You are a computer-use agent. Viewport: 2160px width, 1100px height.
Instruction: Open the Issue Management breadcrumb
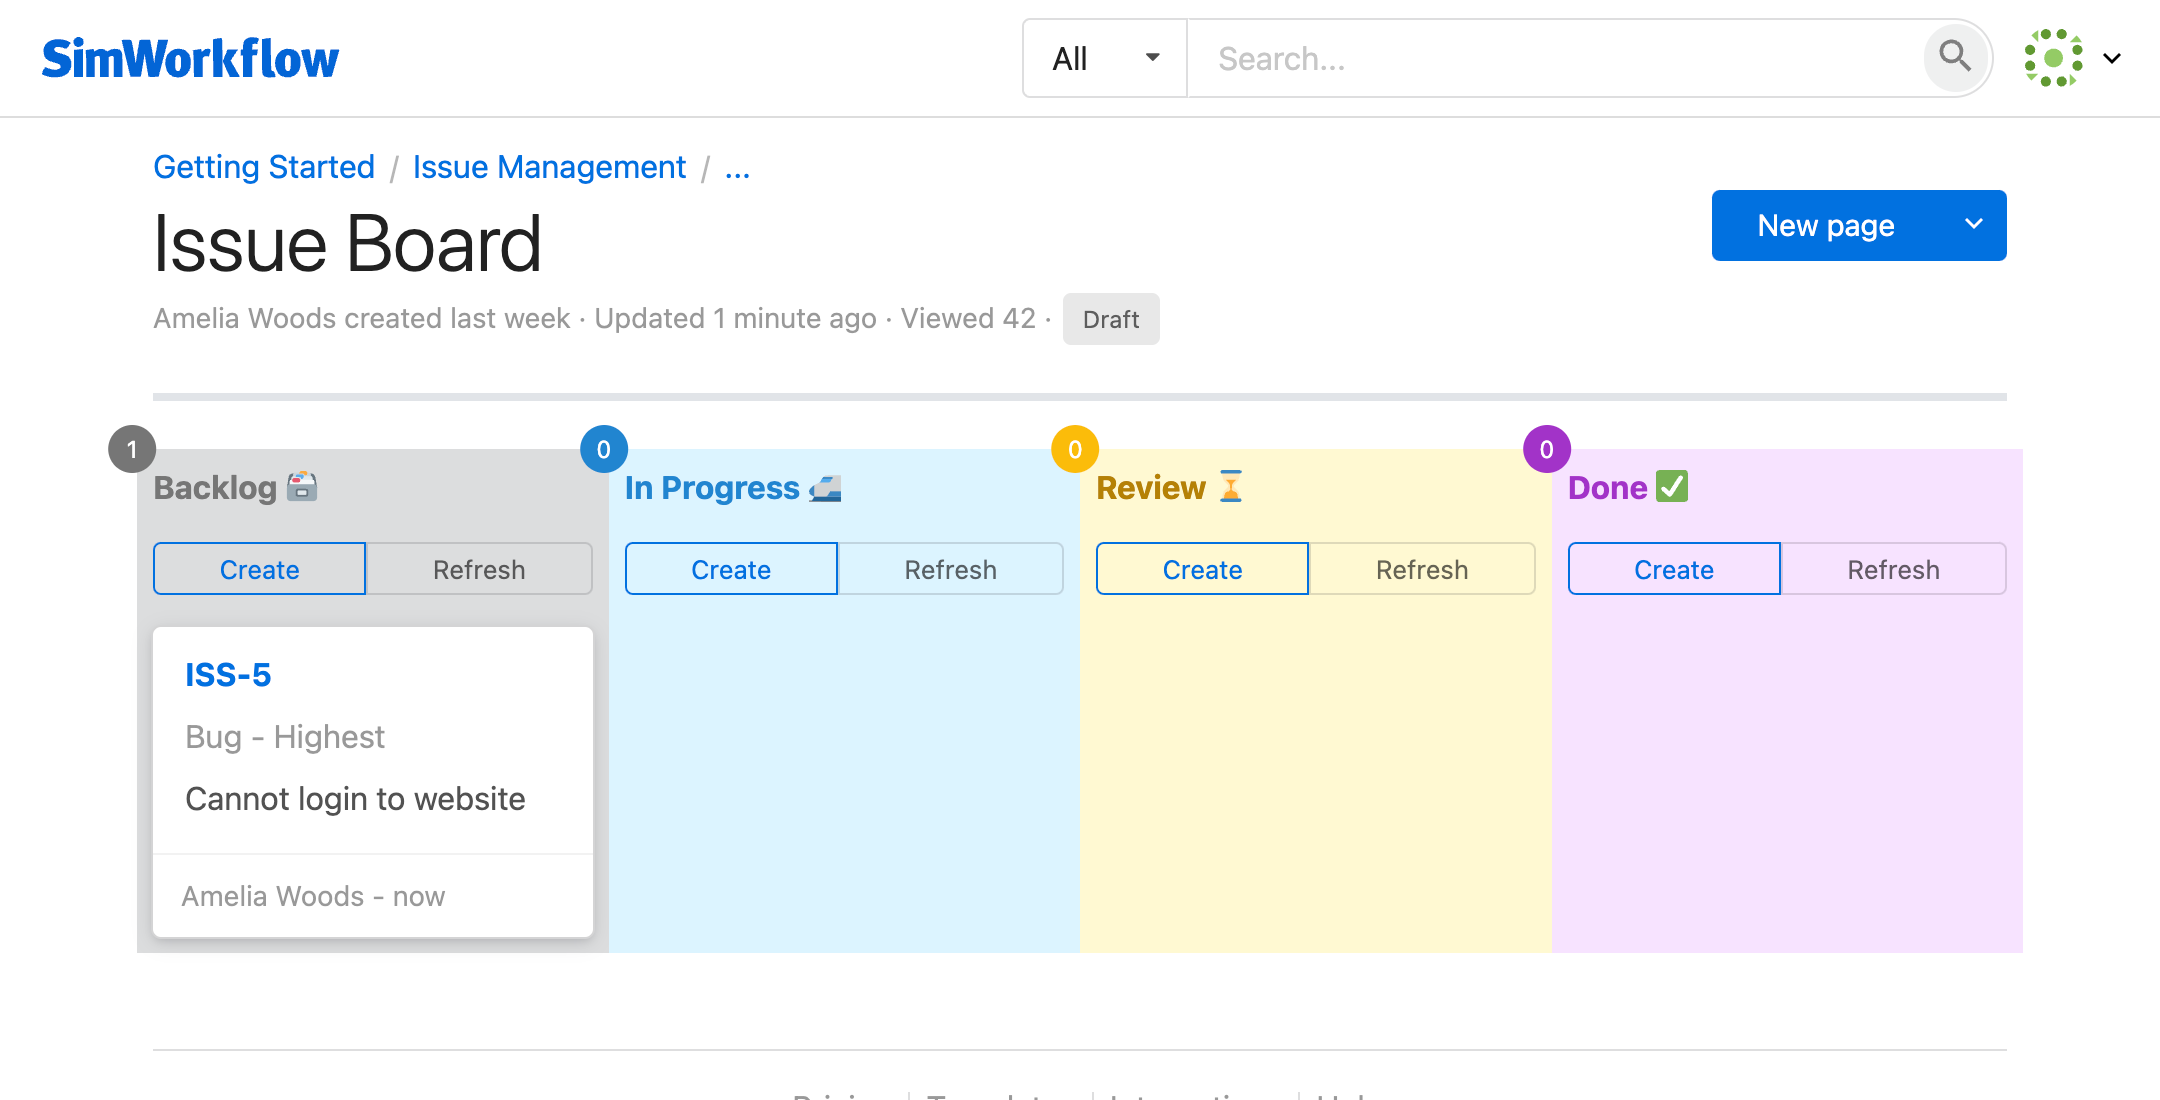tap(549, 167)
